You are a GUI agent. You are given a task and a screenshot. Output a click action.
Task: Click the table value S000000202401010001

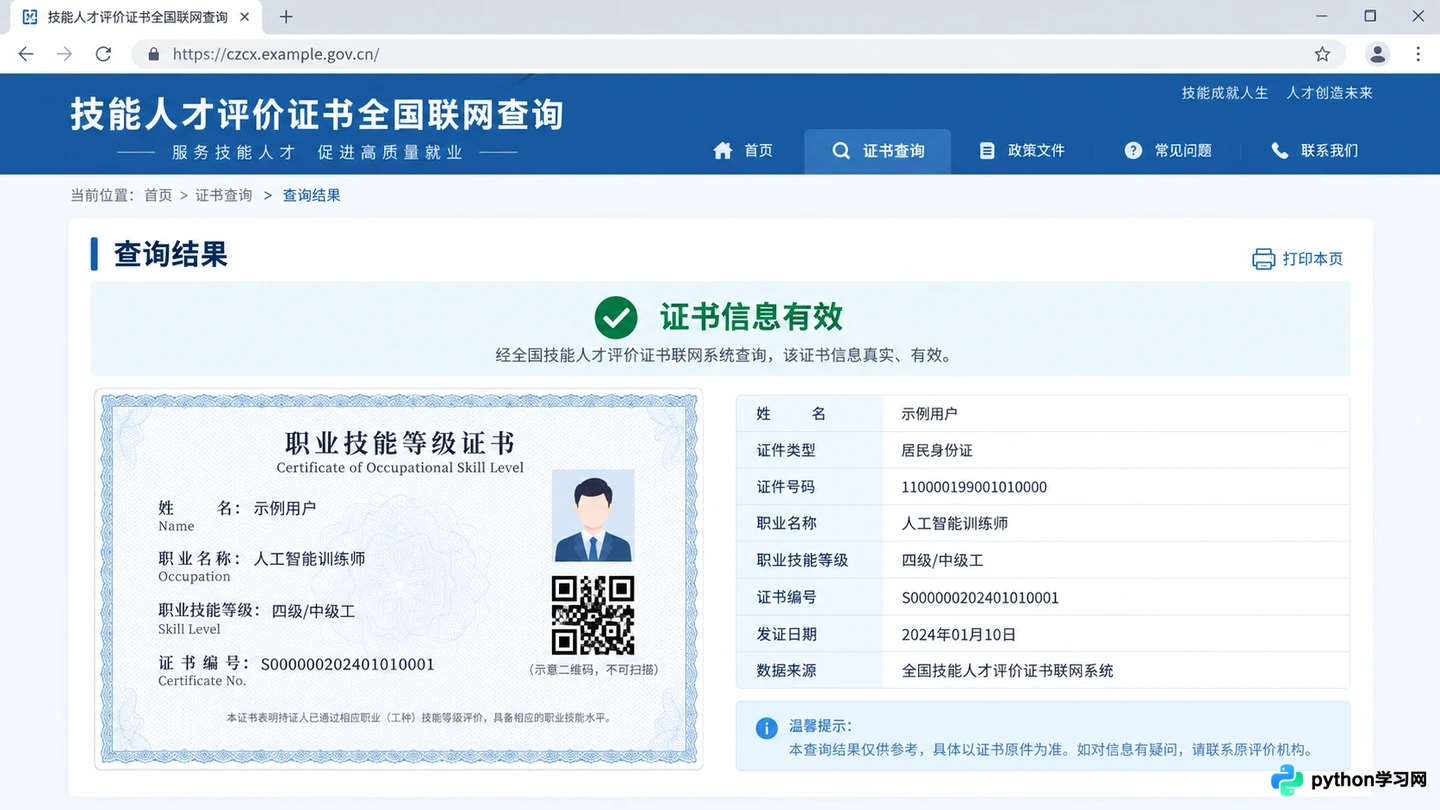[980, 598]
